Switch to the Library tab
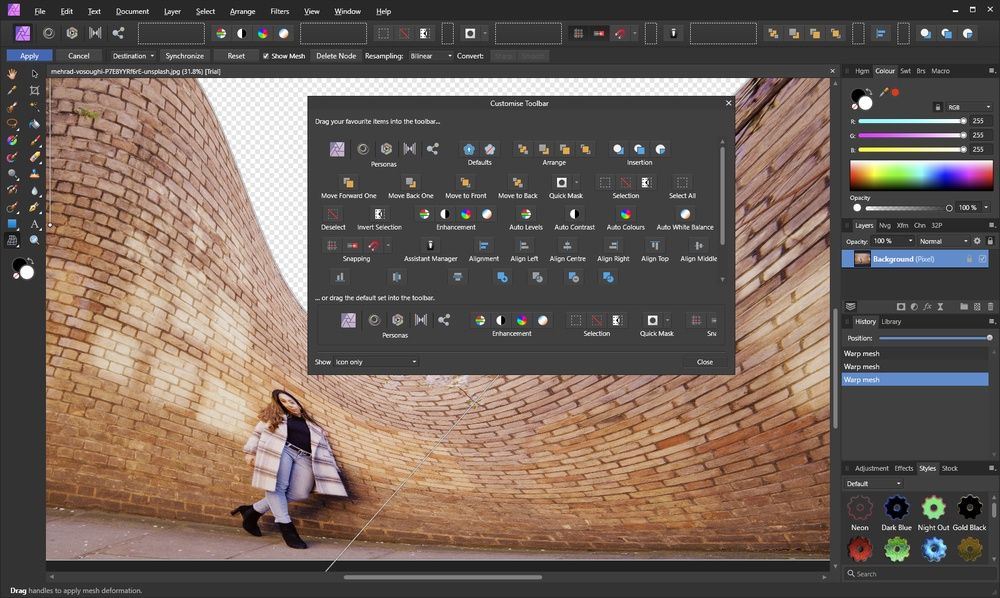Image resolution: width=1000 pixels, height=598 pixels. 891,321
